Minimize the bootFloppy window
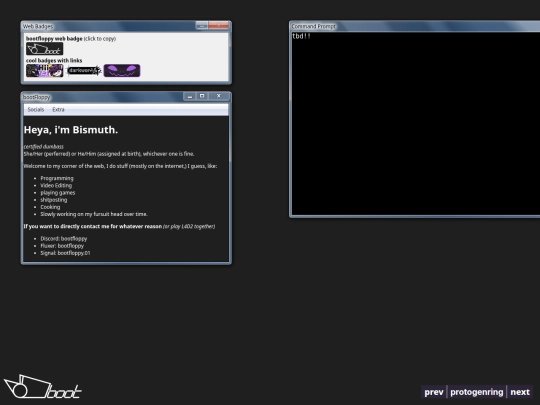The height and width of the screenshot is (405, 540). [x=189, y=96]
